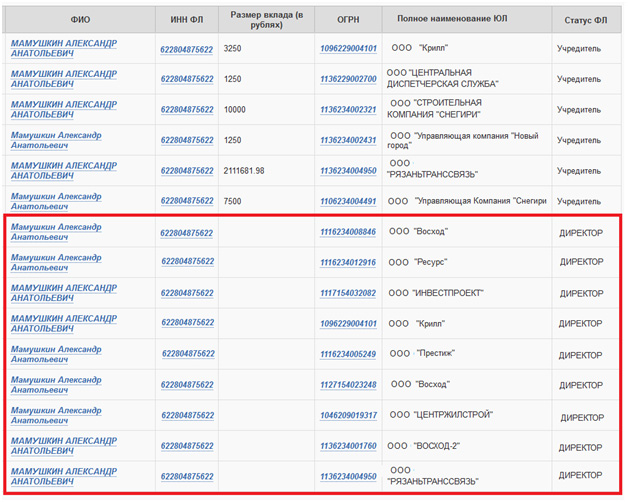Click OGRN 1136234001760 for ВОСХОД-2
Image resolution: width=628 pixels, height=502 pixels.
[348, 446]
